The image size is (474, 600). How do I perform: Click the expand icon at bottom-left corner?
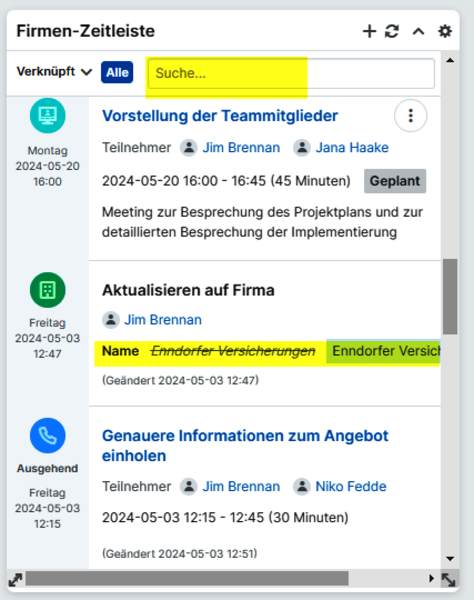pyautogui.click(x=15, y=580)
